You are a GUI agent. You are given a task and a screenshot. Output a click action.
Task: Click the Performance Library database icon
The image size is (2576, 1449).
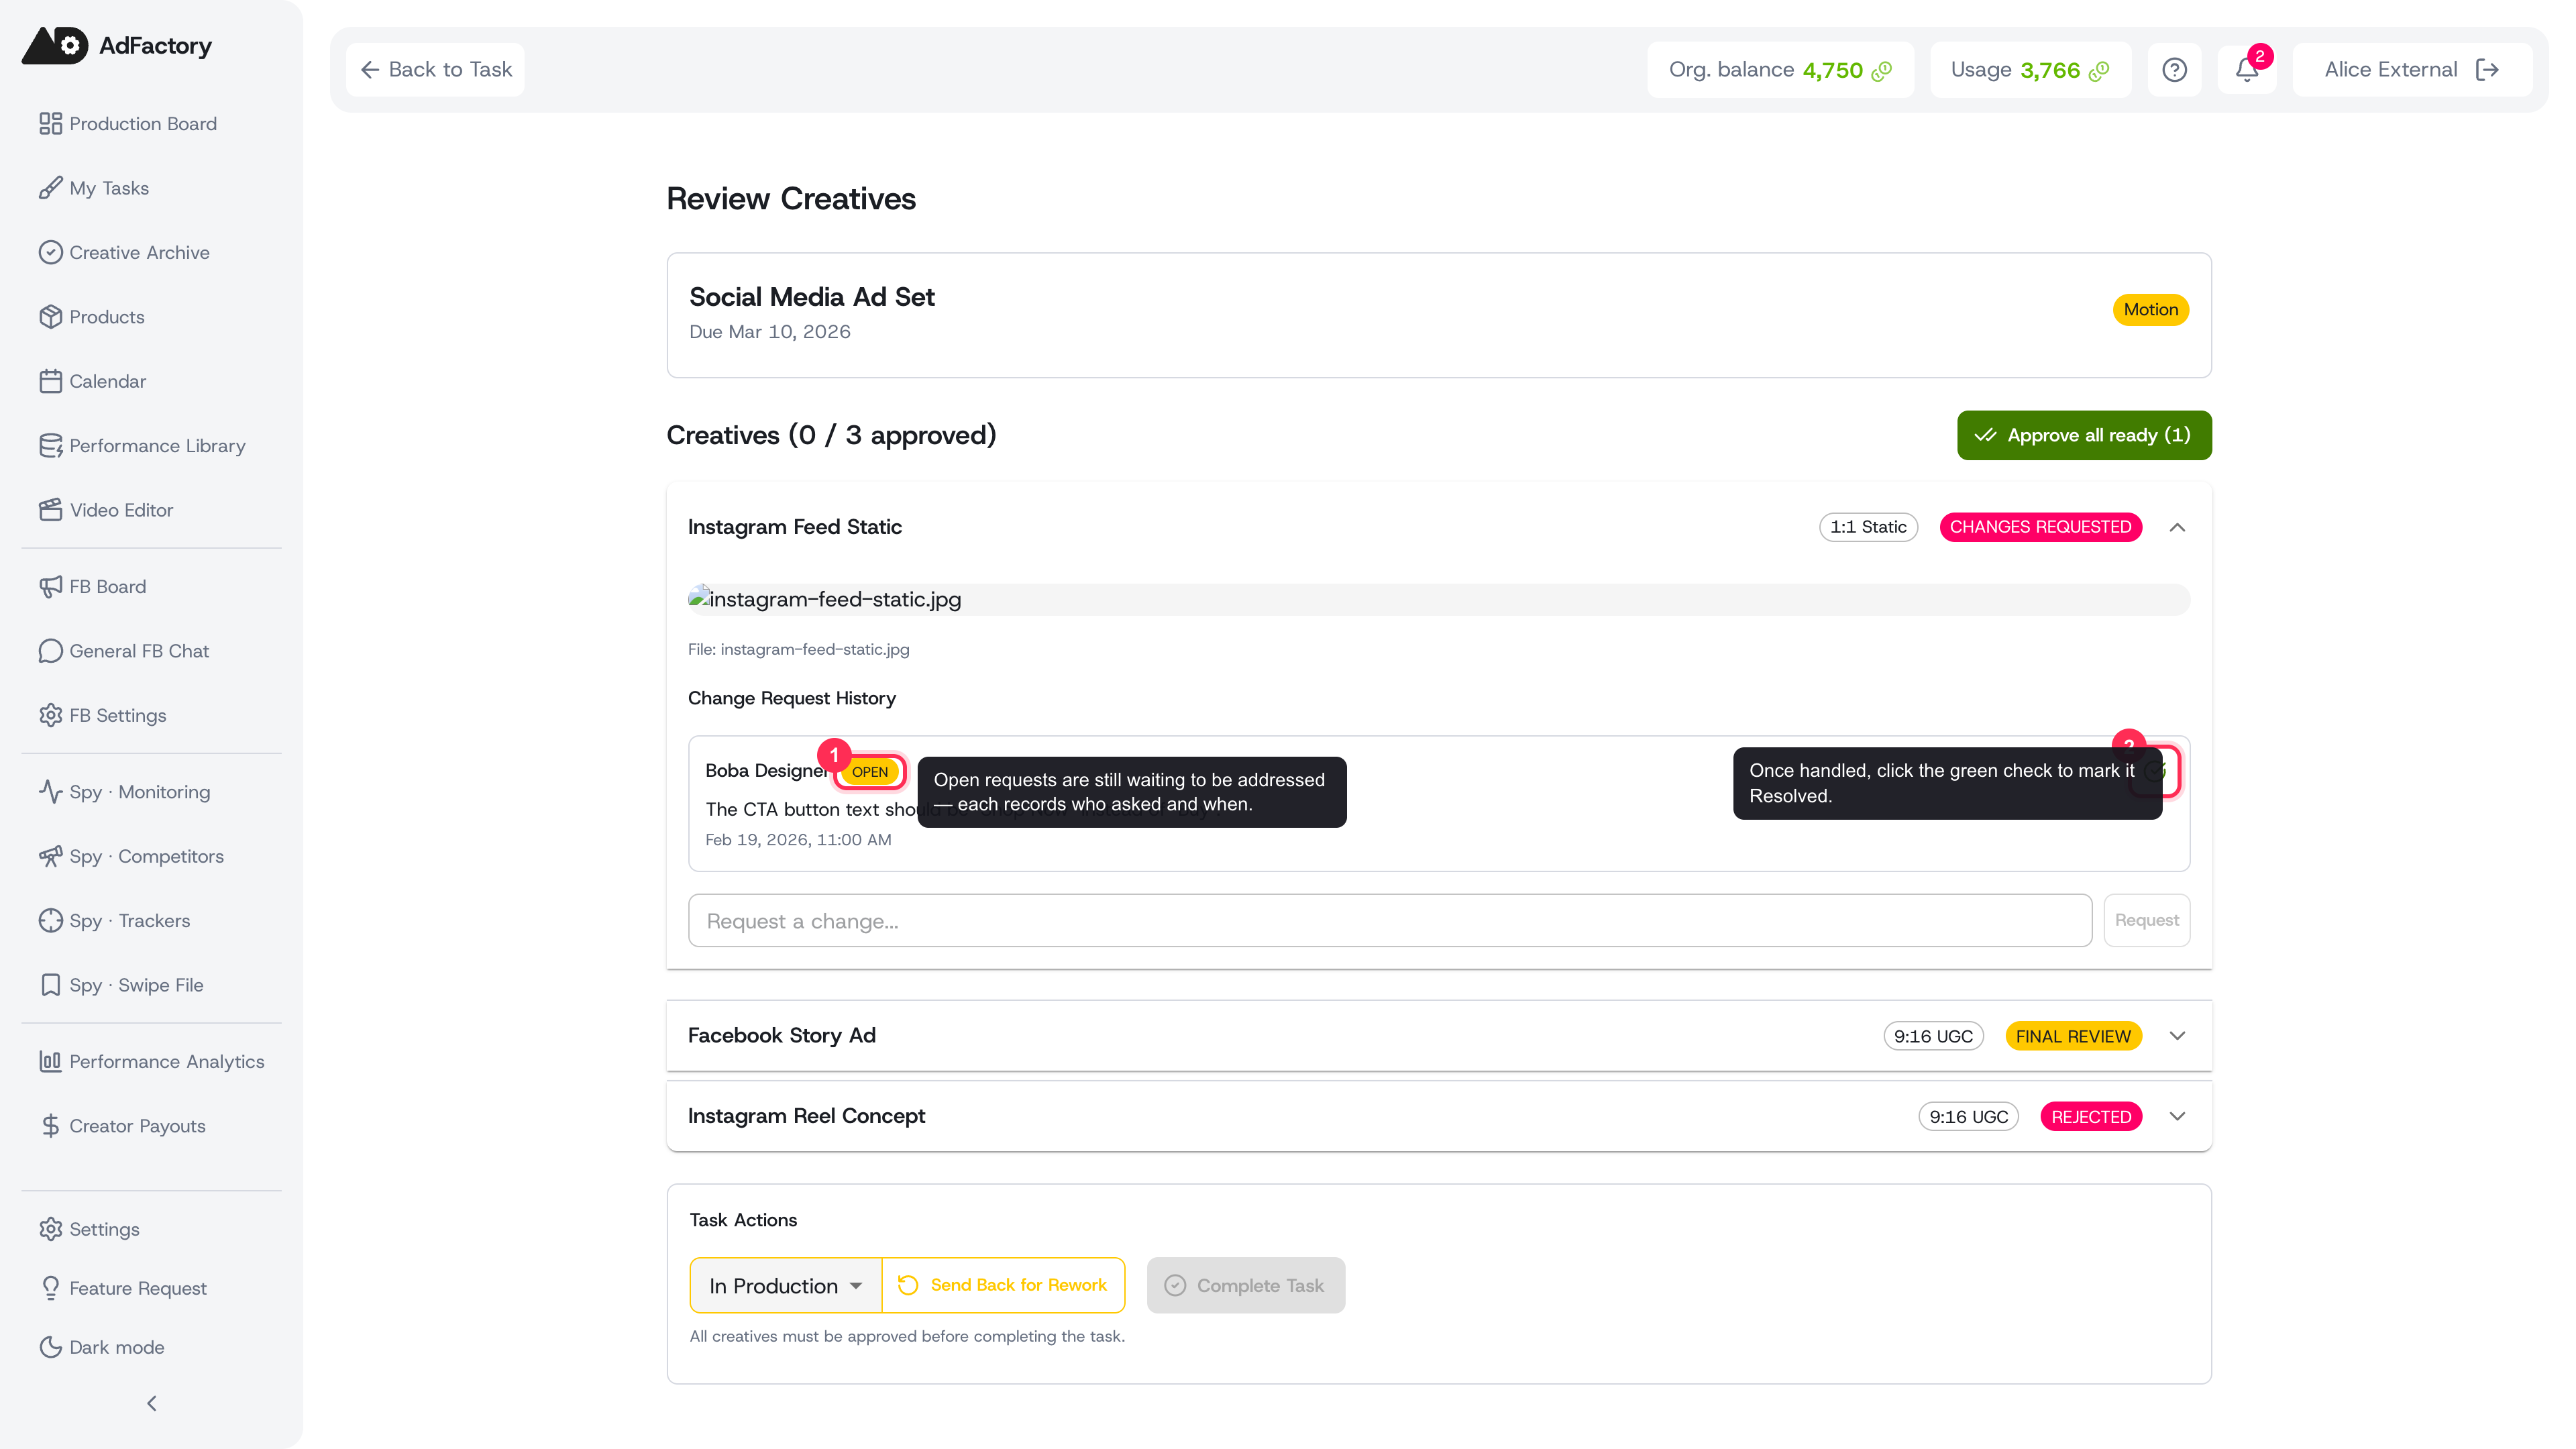click(50, 446)
